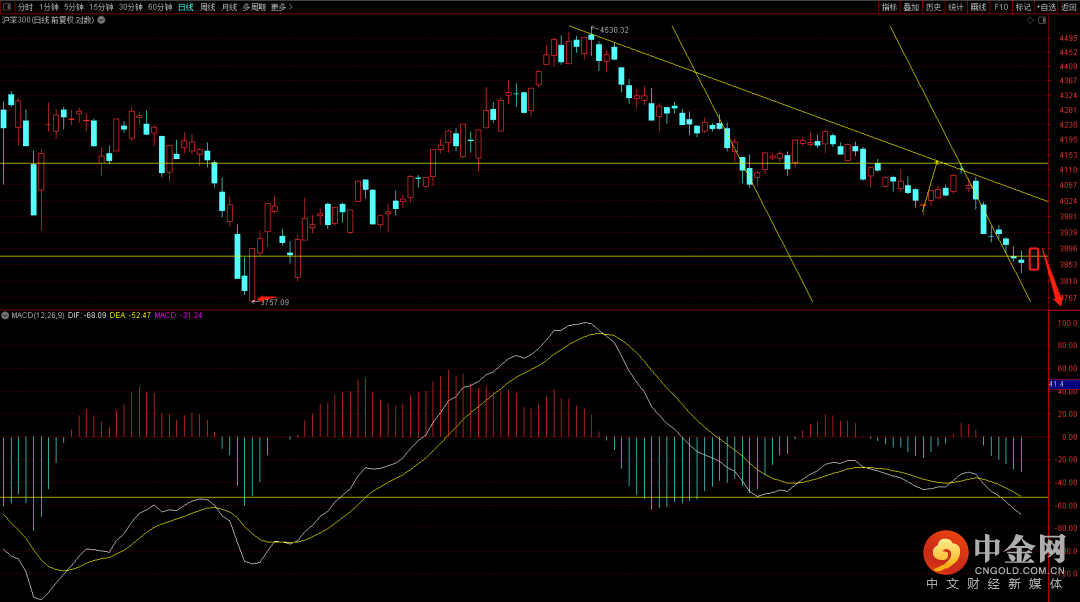Open the 沪深300 title dropdown arrow

click(102, 20)
